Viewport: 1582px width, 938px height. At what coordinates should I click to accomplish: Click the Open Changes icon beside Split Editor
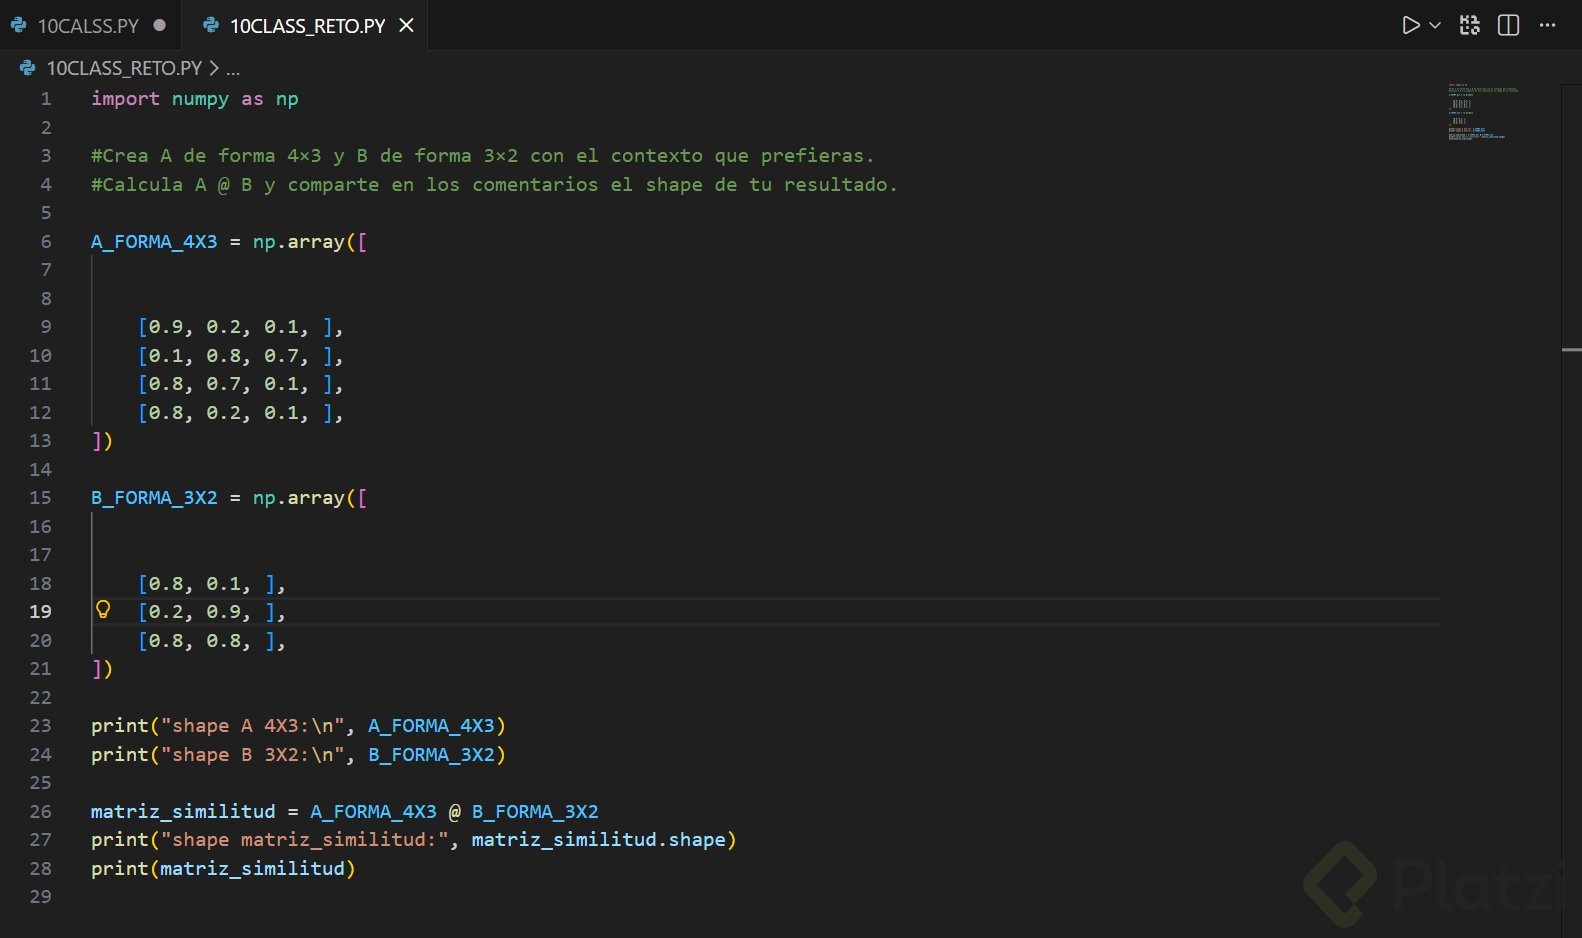point(1469,26)
